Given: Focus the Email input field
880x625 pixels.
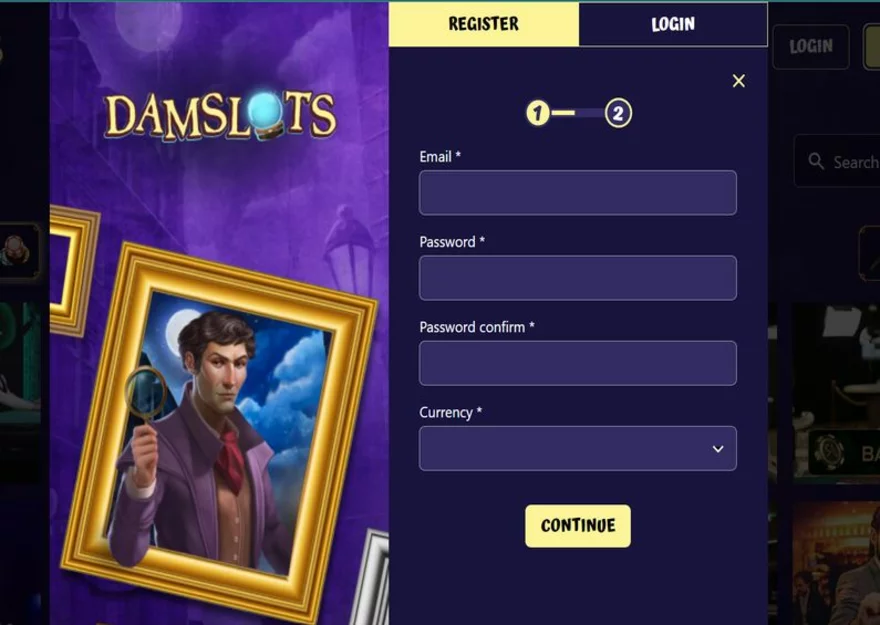Looking at the screenshot, I should (578, 192).
